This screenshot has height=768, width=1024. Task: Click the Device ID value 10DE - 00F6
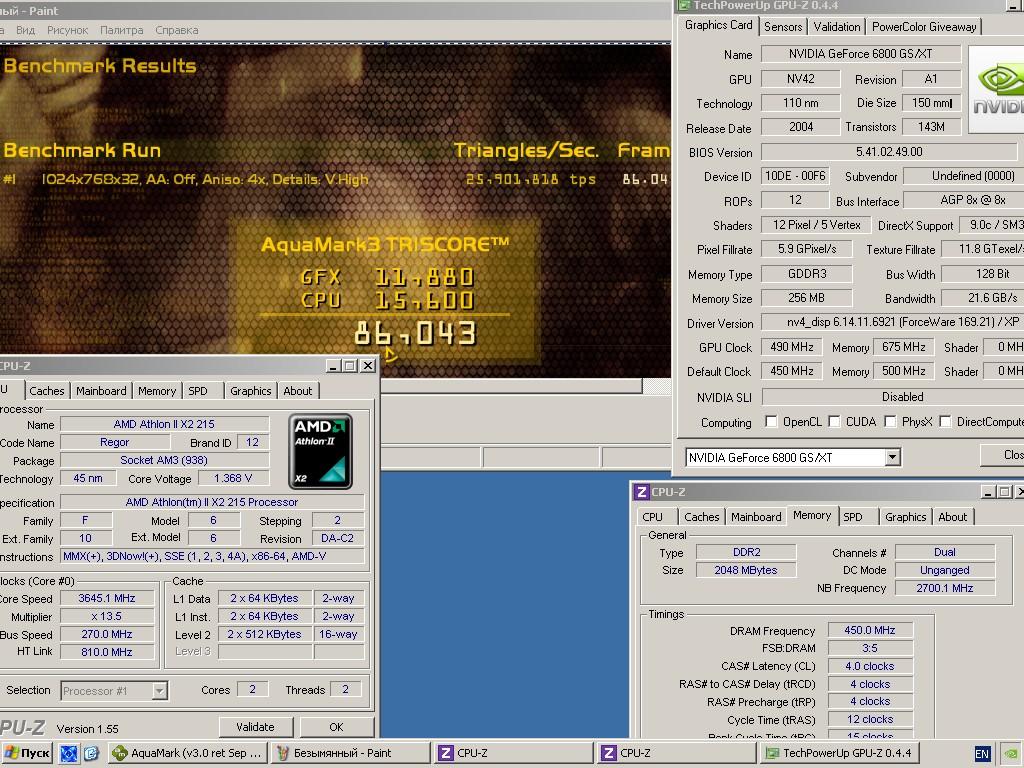(x=795, y=176)
